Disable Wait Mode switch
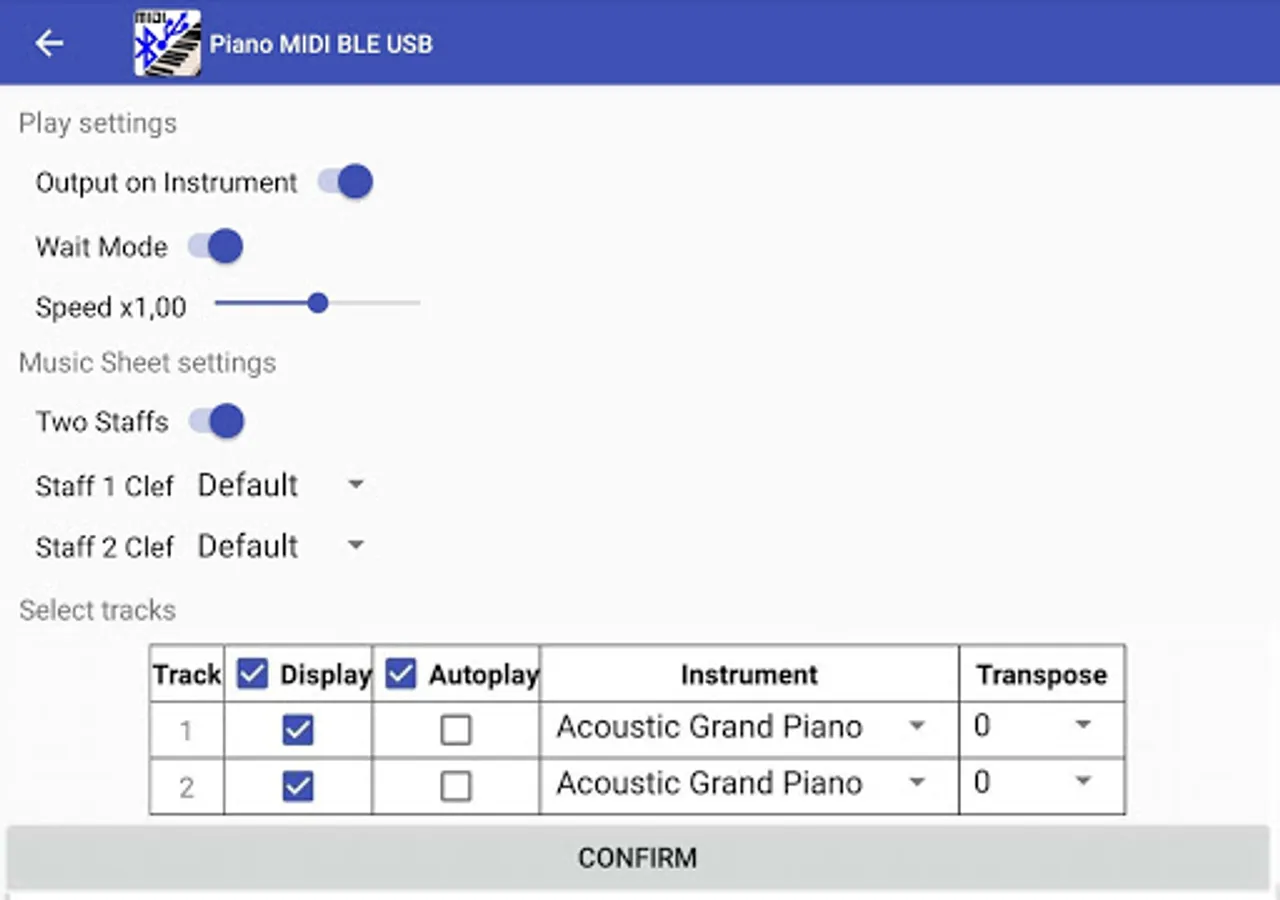 click(216, 246)
